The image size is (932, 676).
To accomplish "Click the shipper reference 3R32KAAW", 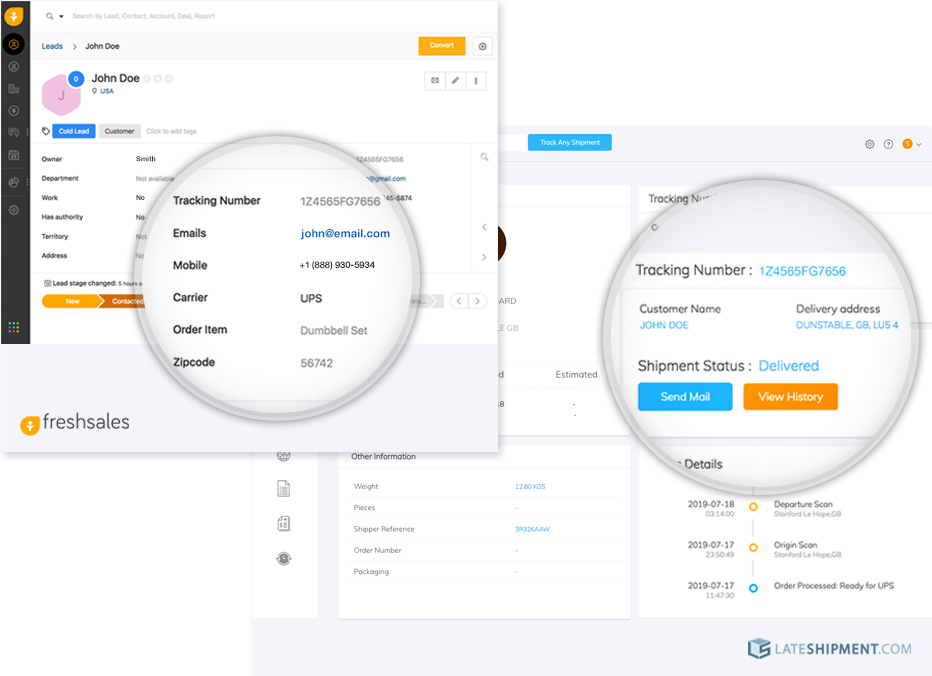I will click(532, 529).
